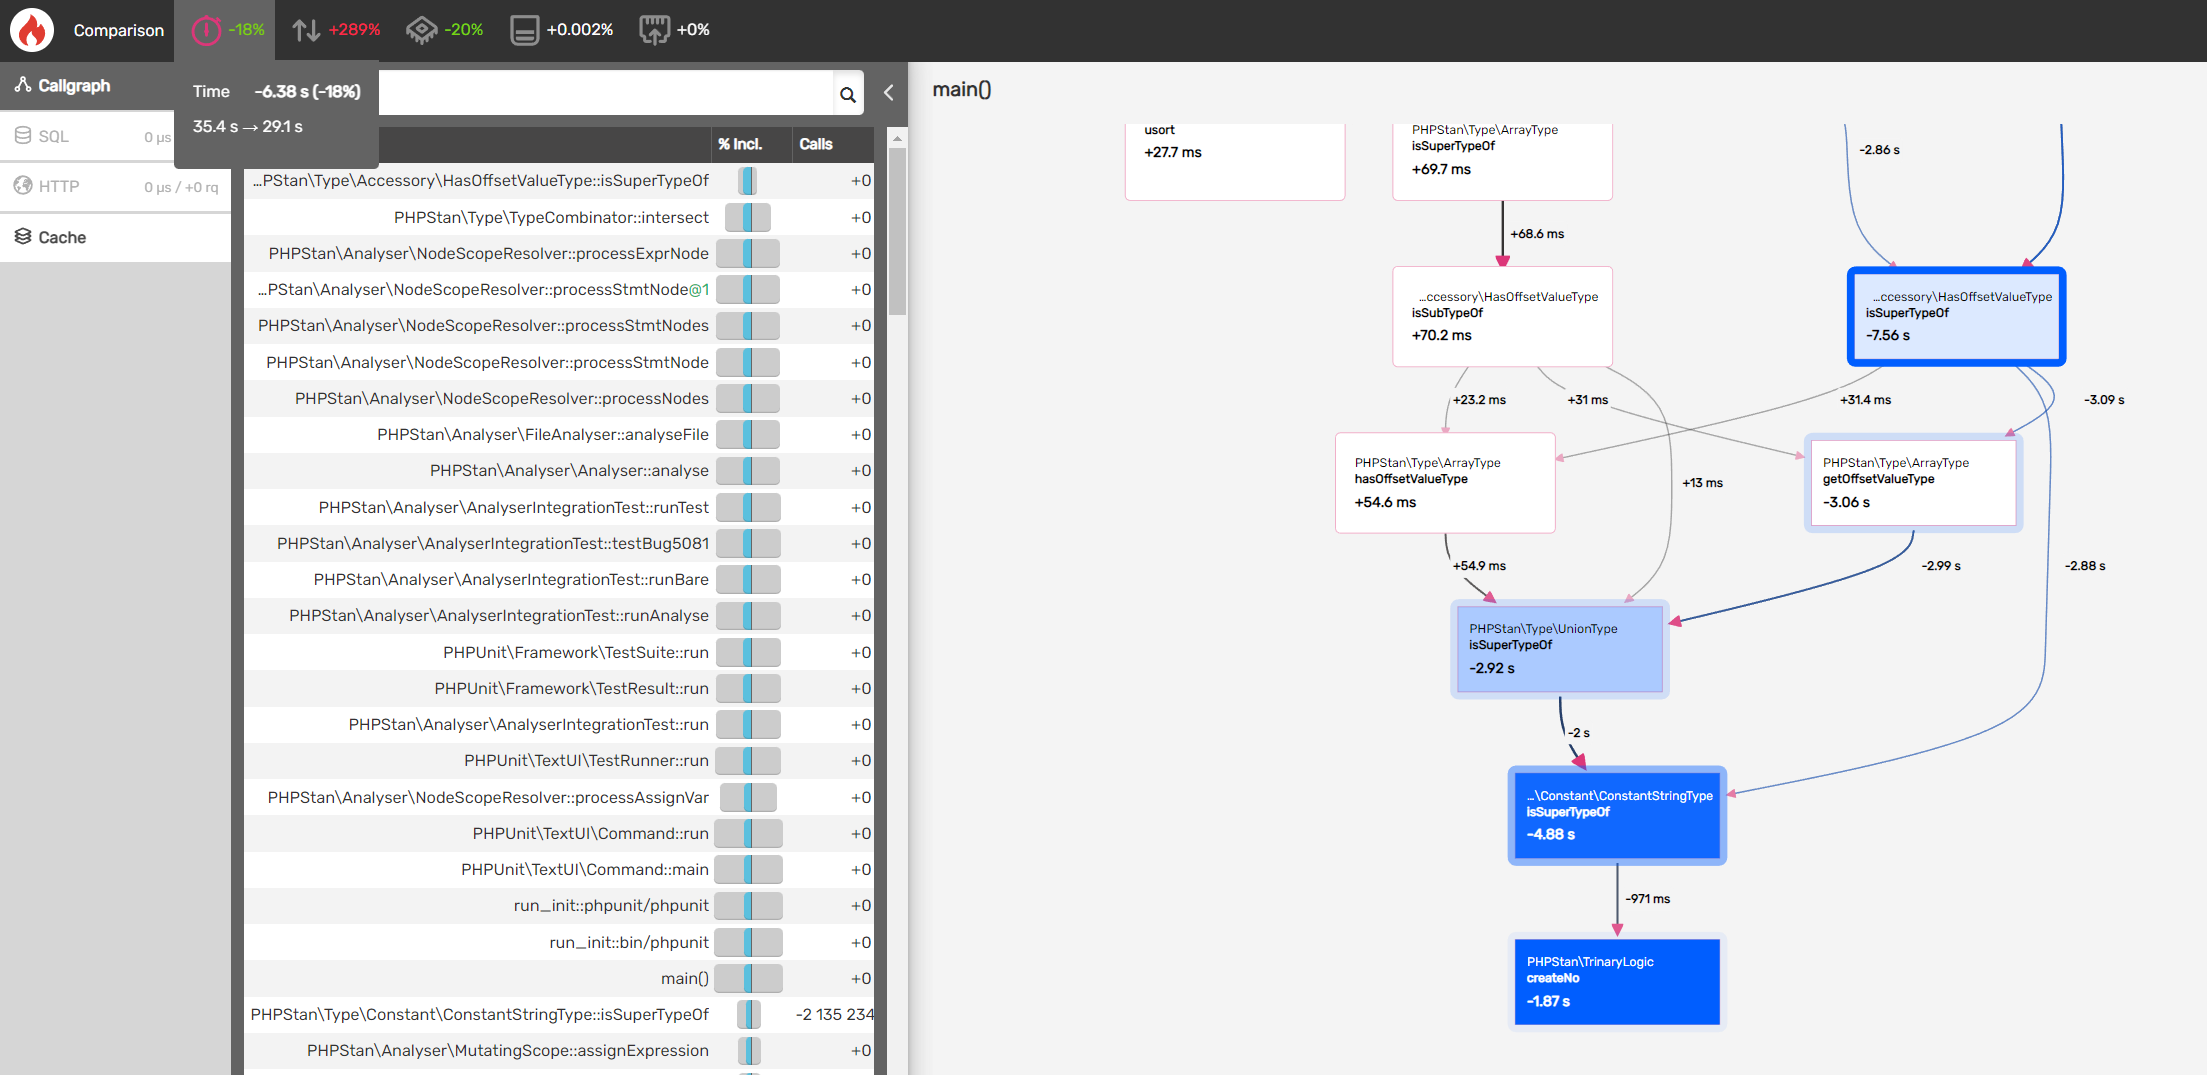Select AnalyserIntegrationTest::runTest row
Screen dimensions: 2207x1075
click(x=559, y=507)
